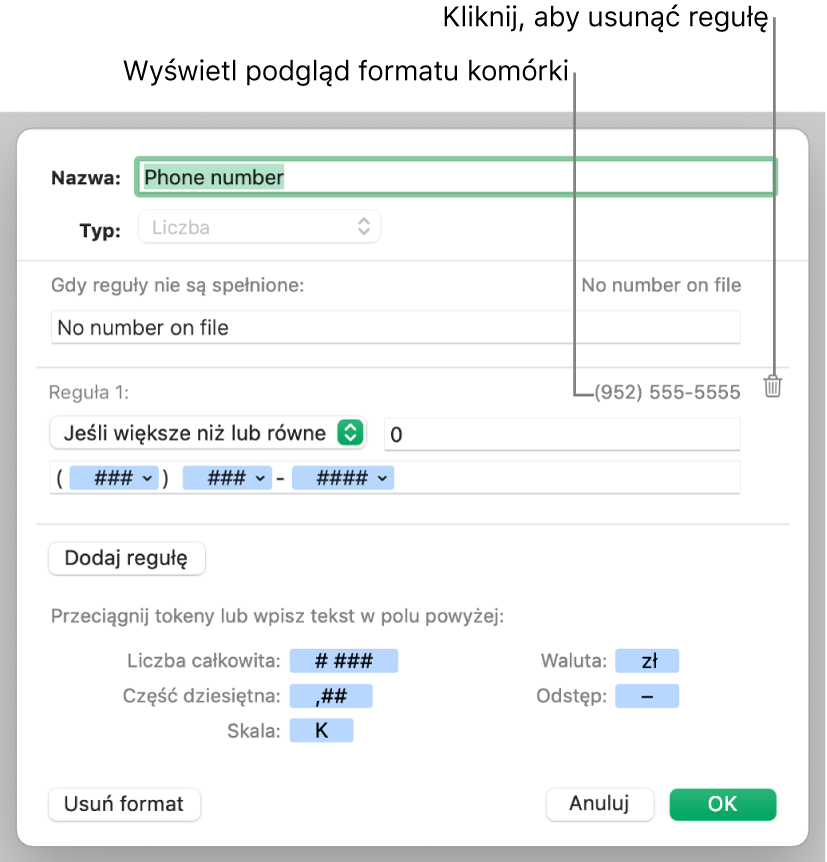
Task: Confirm with the green OK button
Action: (722, 804)
